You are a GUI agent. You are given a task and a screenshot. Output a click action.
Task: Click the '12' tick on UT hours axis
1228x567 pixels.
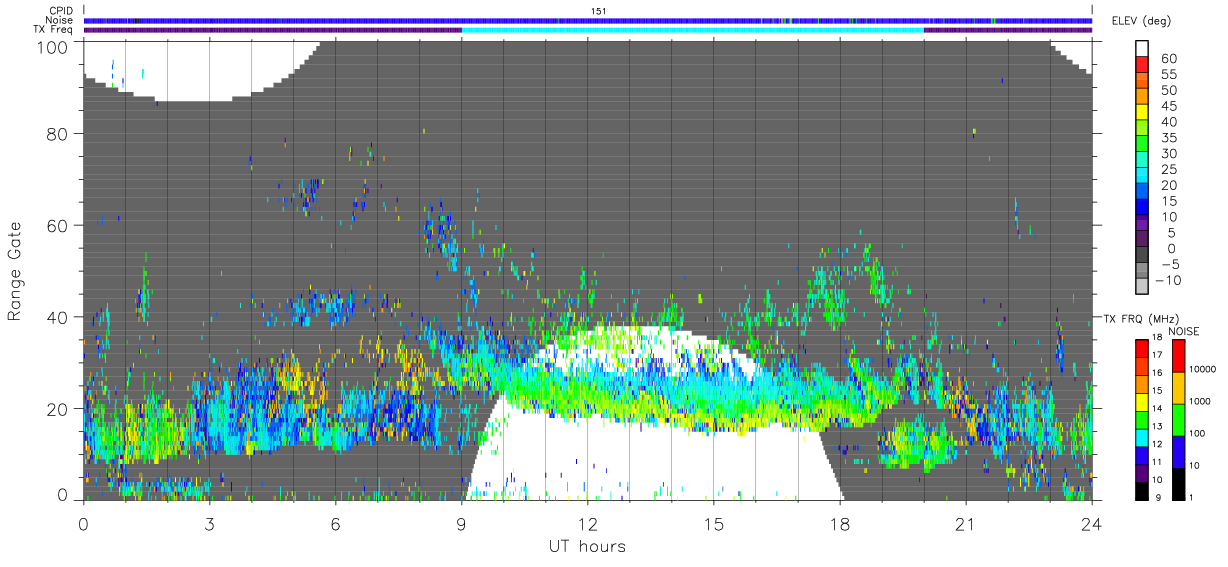[x=587, y=524]
